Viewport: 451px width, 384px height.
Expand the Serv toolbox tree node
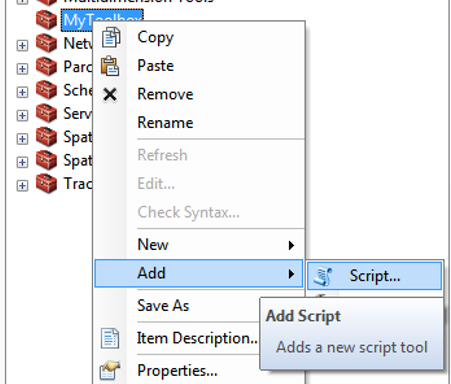coord(22,116)
